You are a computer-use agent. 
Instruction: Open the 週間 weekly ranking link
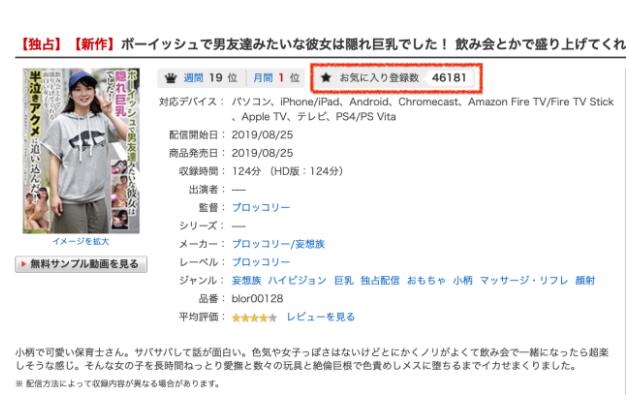194,78
